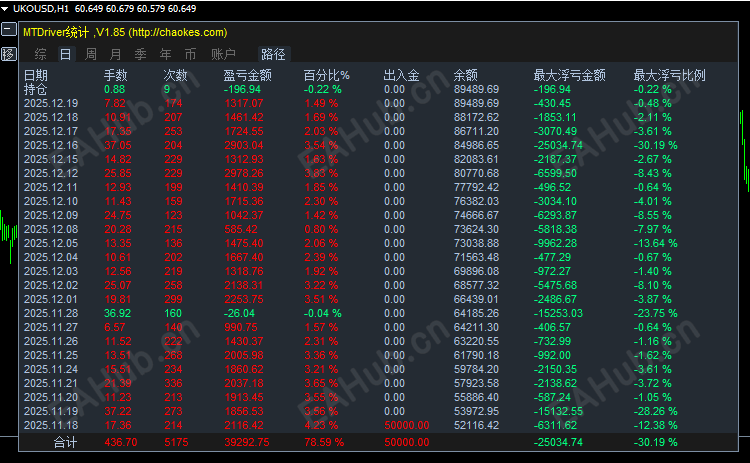This screenshot has width=750, height=463.
Task: Switch to the 账户 account tab
Action: [x=223, y=54]
